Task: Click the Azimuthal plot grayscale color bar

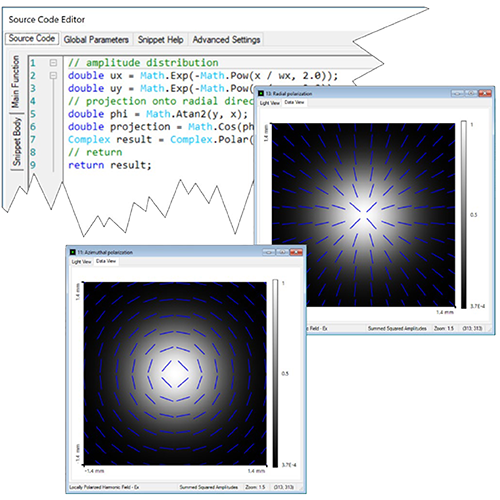Action: tap(275, 373)
